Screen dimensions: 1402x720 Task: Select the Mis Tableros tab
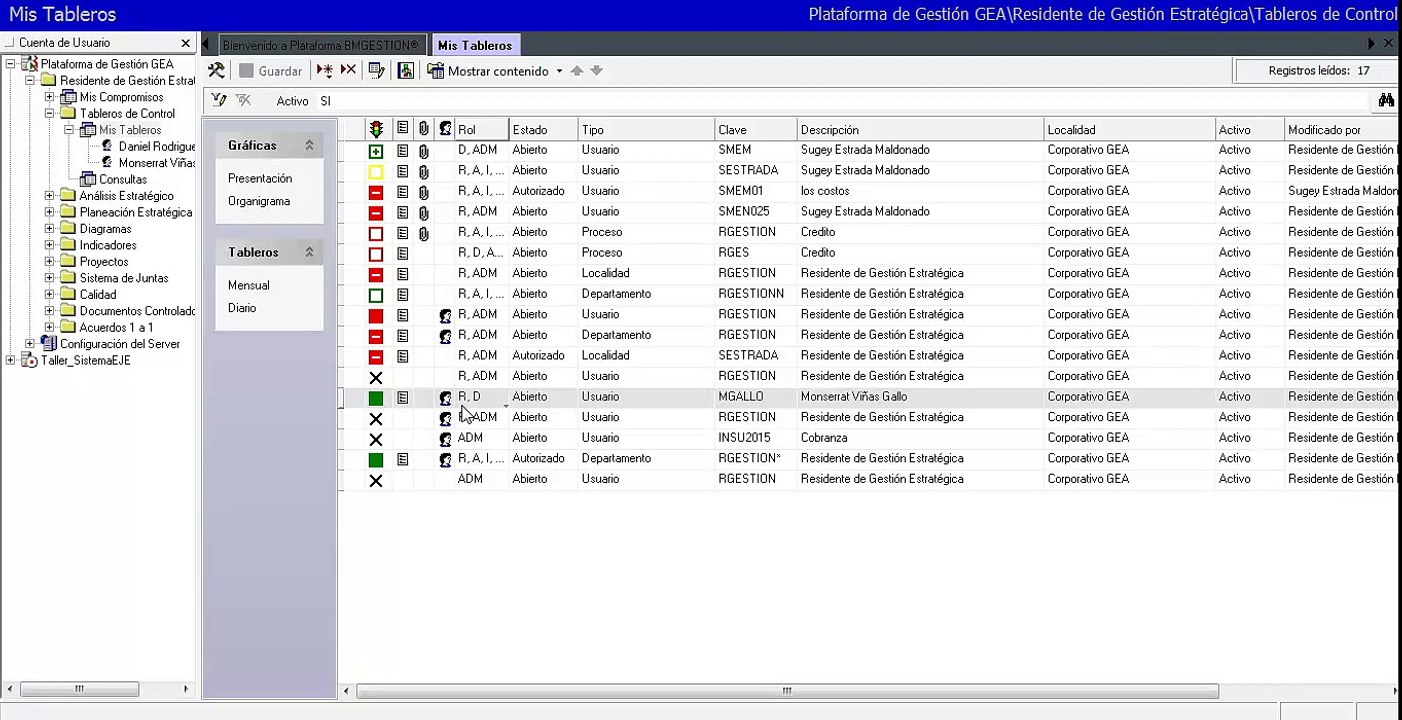point(475,45)
